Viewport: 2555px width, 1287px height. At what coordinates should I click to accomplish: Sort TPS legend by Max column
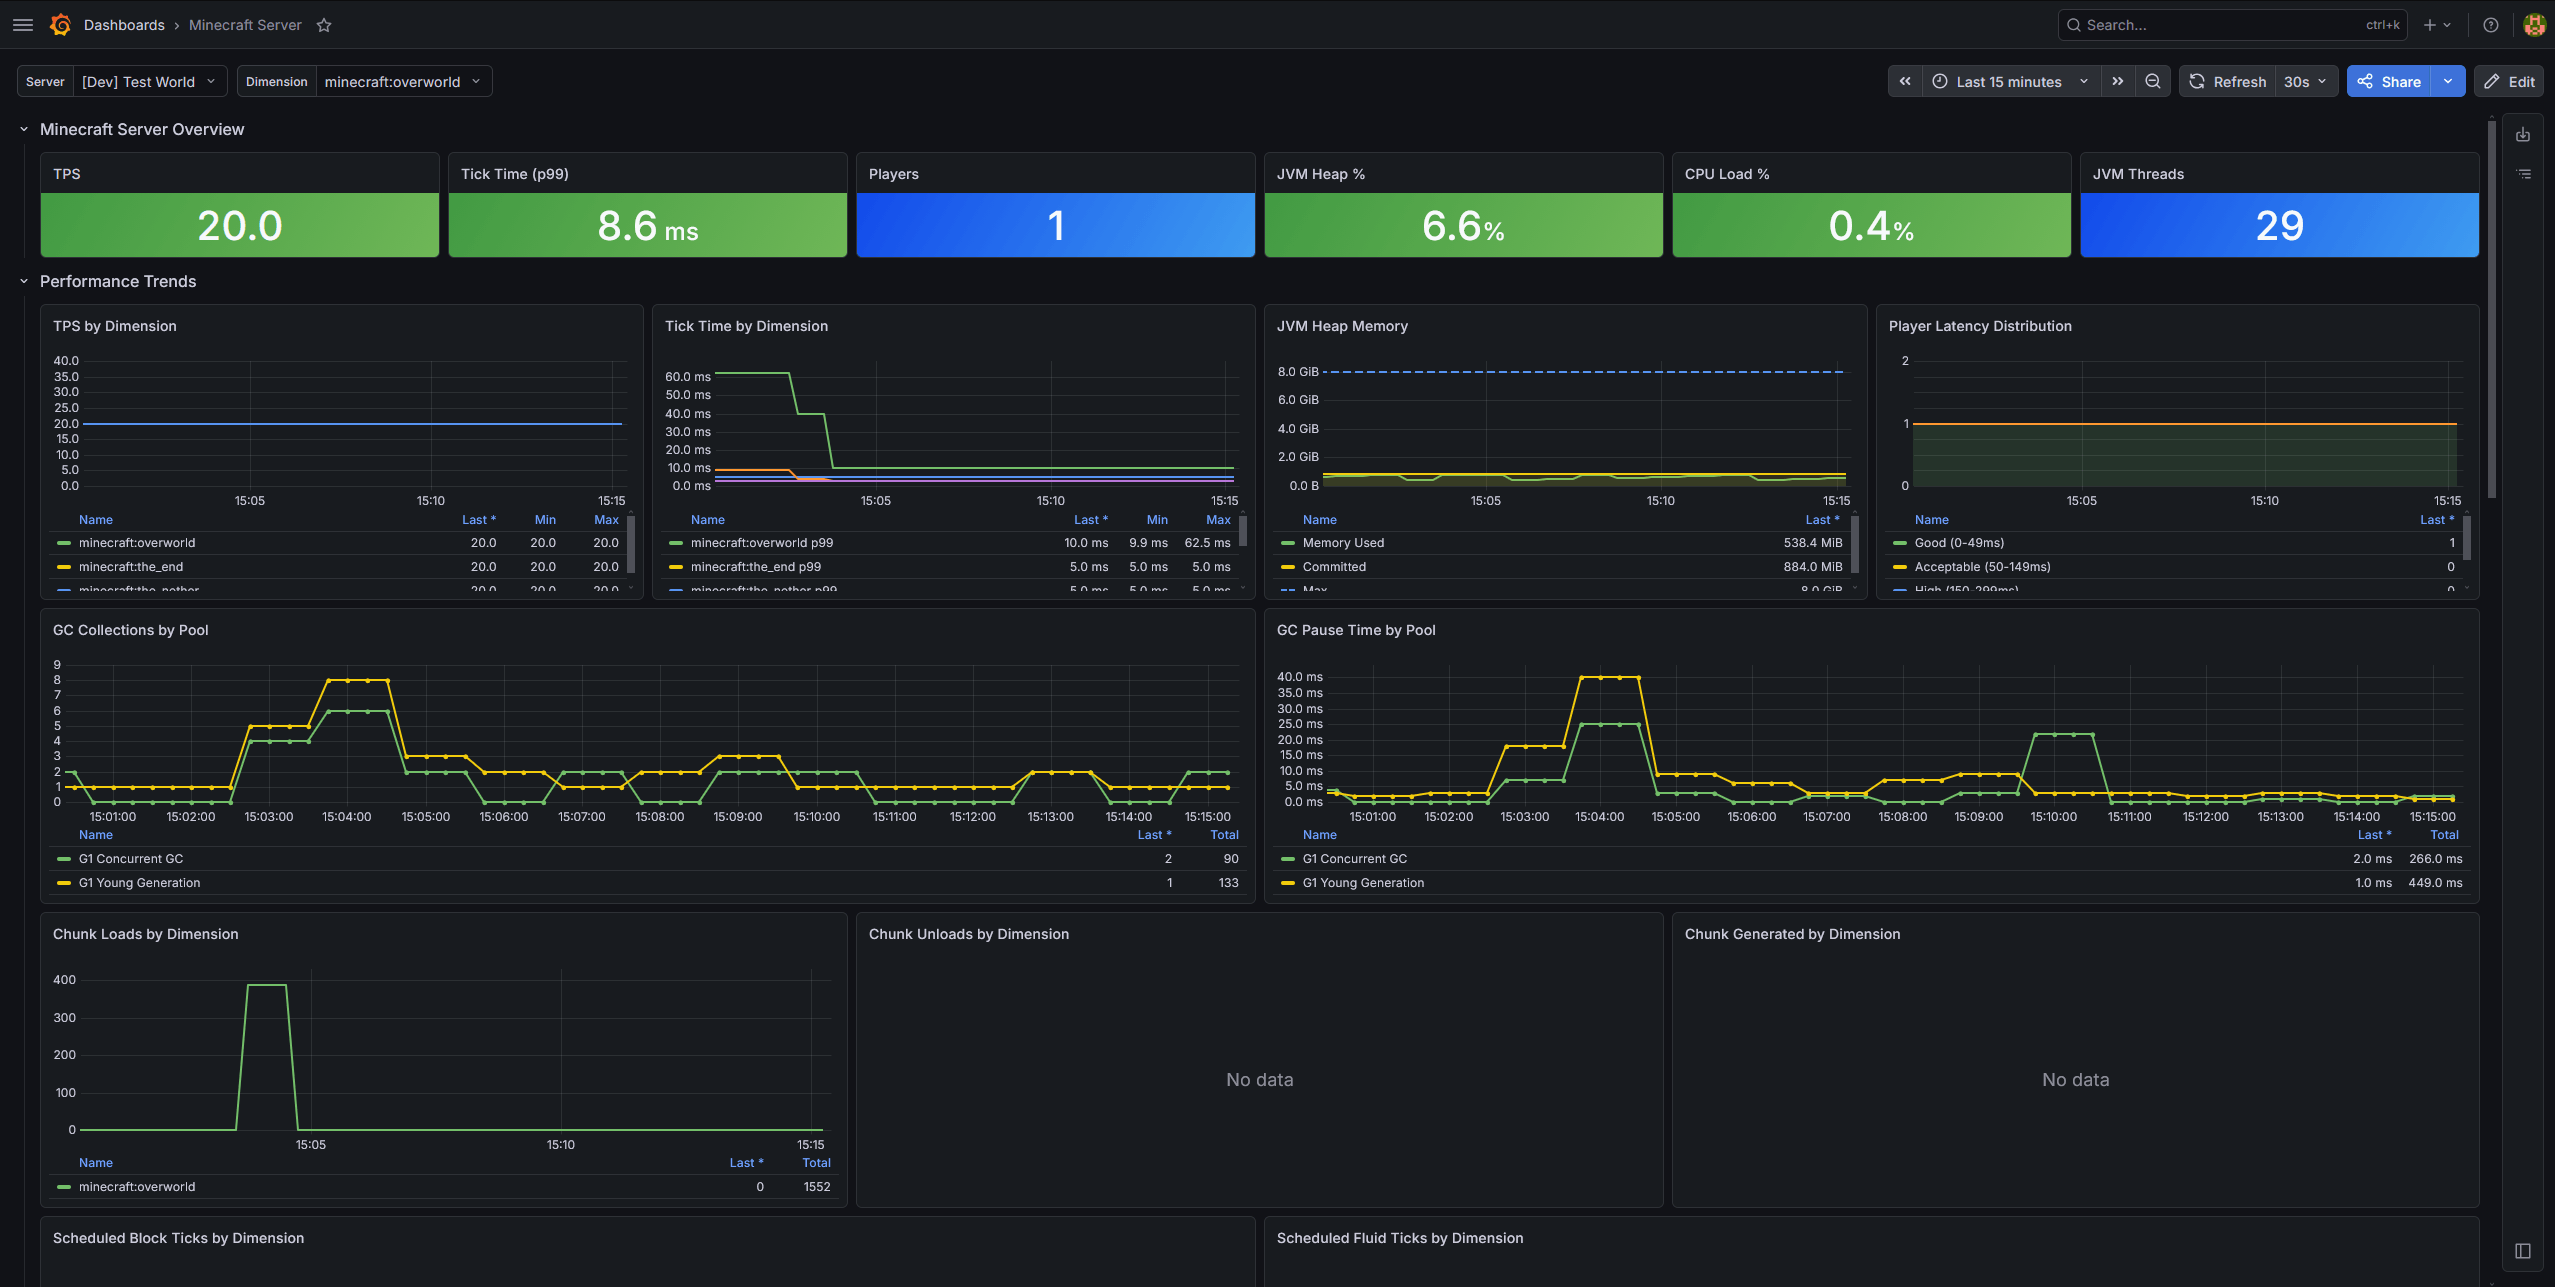[x=606, y=520]
